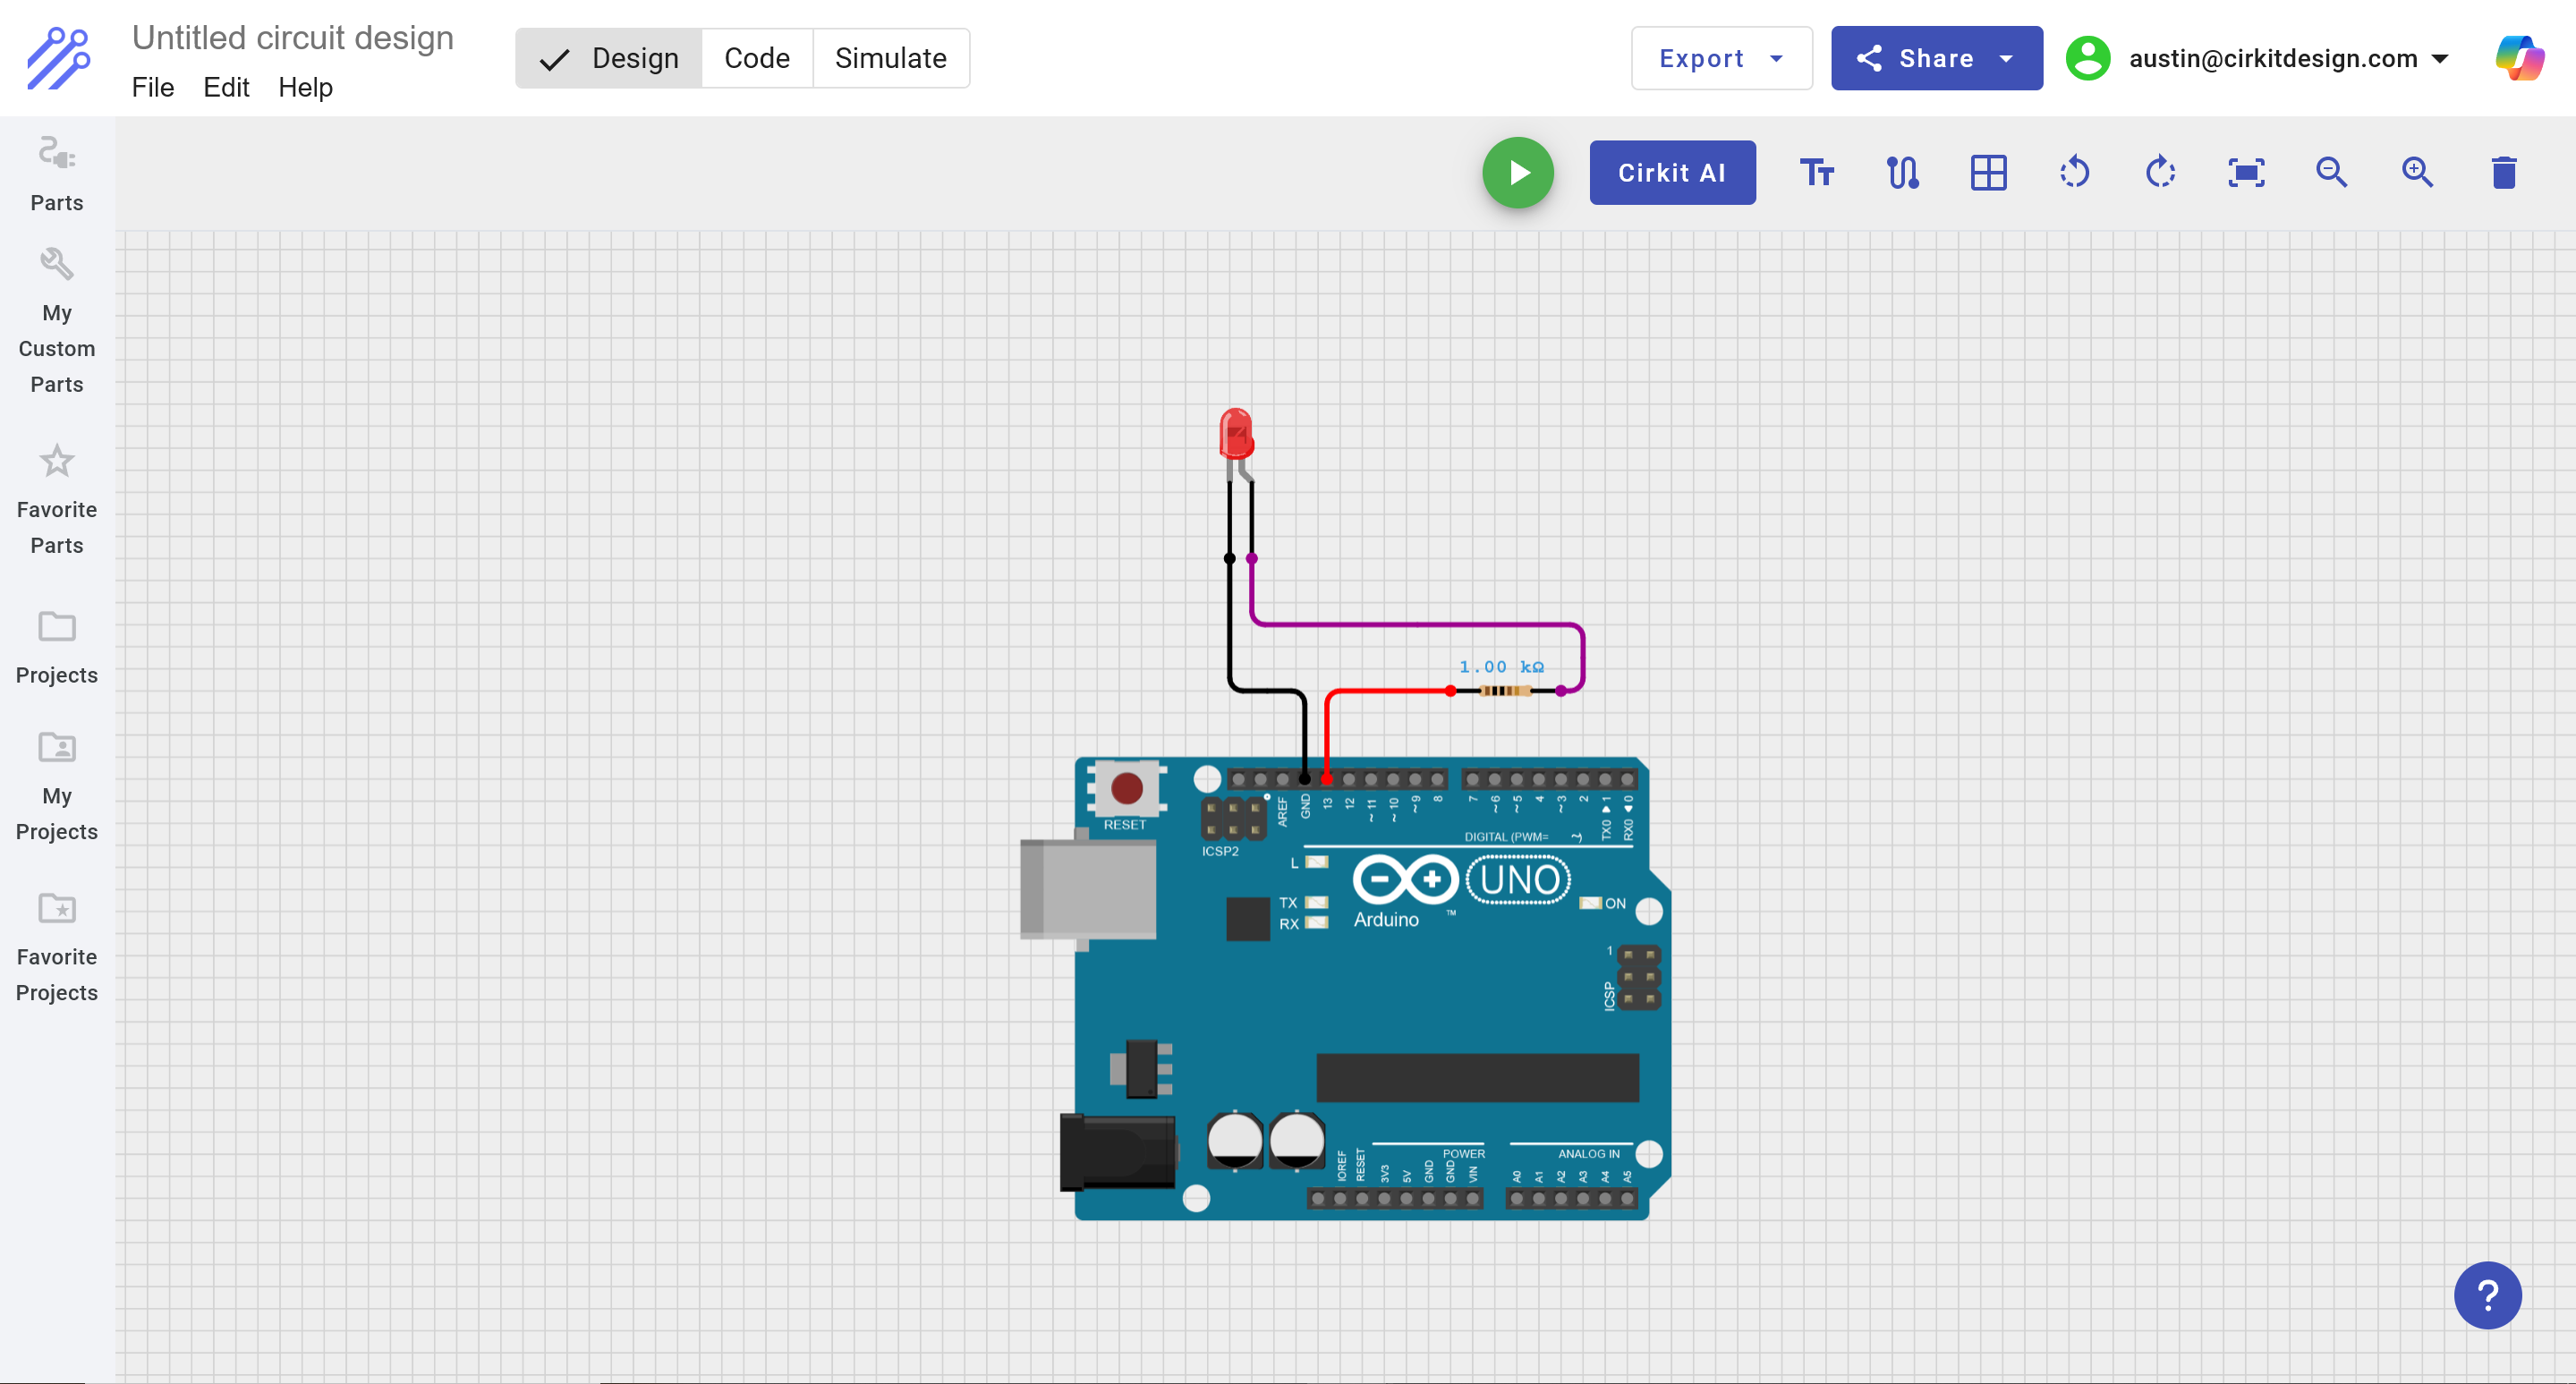Open the Help menu
Screen dimensions: 2576x1384
click(x=305, y=88)
